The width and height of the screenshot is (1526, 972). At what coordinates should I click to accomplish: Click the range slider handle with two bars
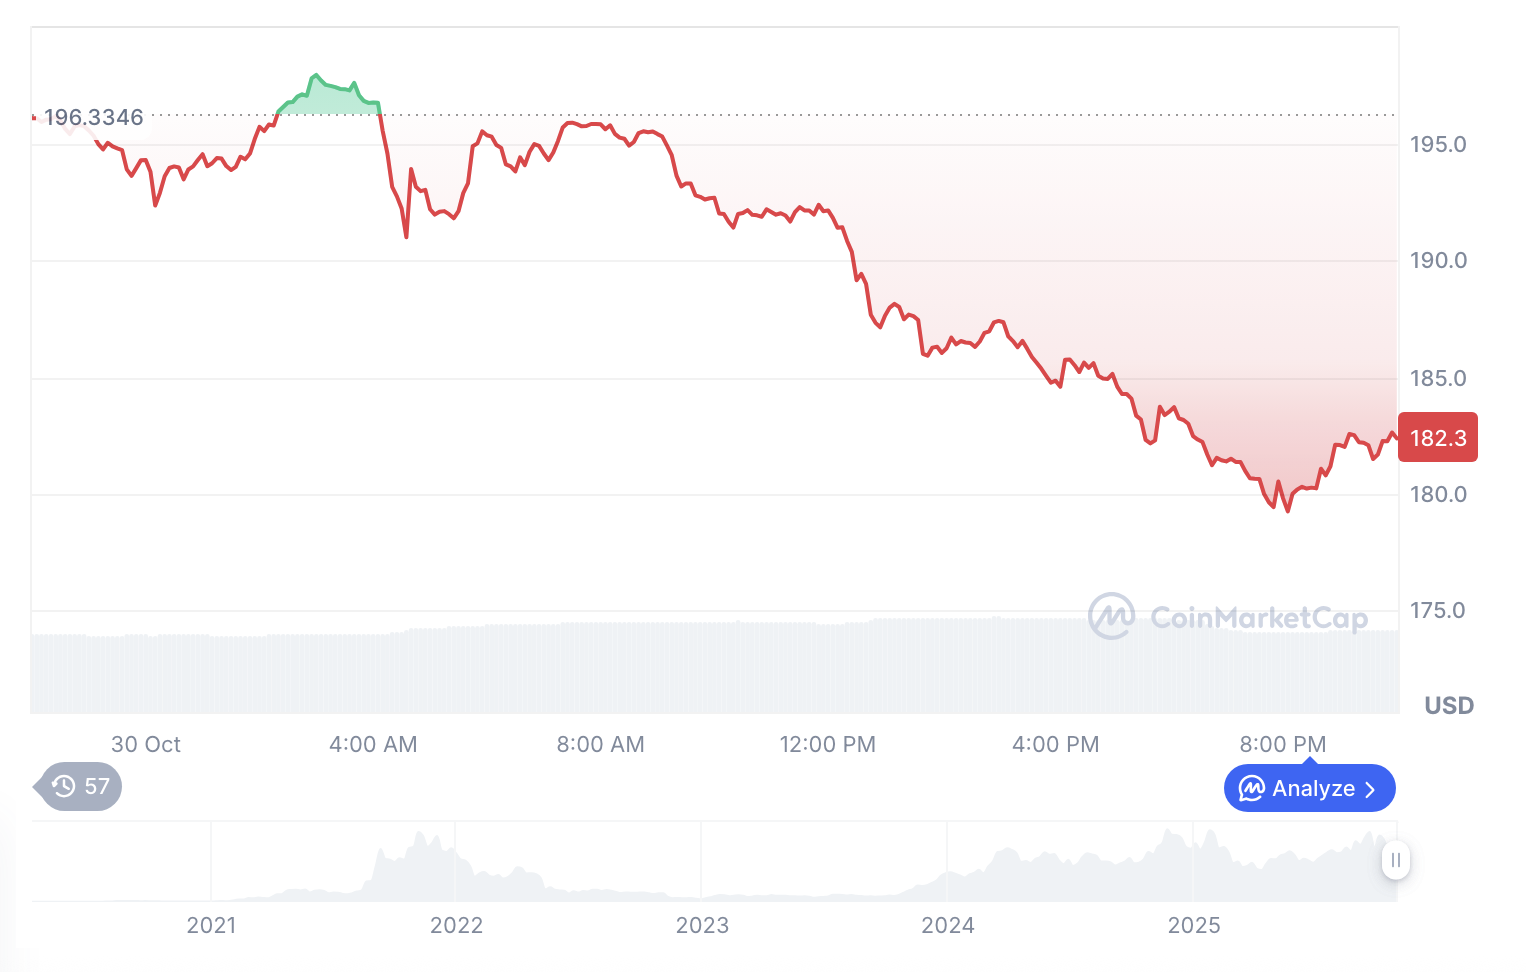[x=1395, y=860]
